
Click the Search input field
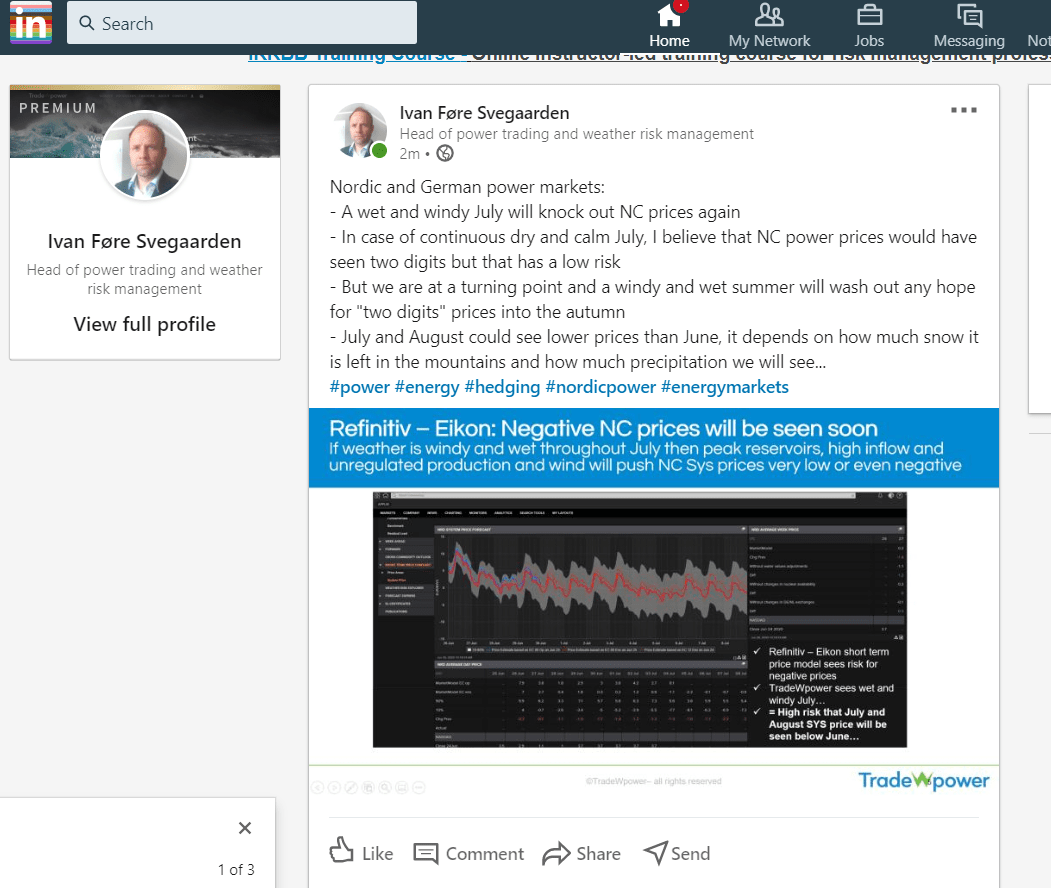(242, 23)
